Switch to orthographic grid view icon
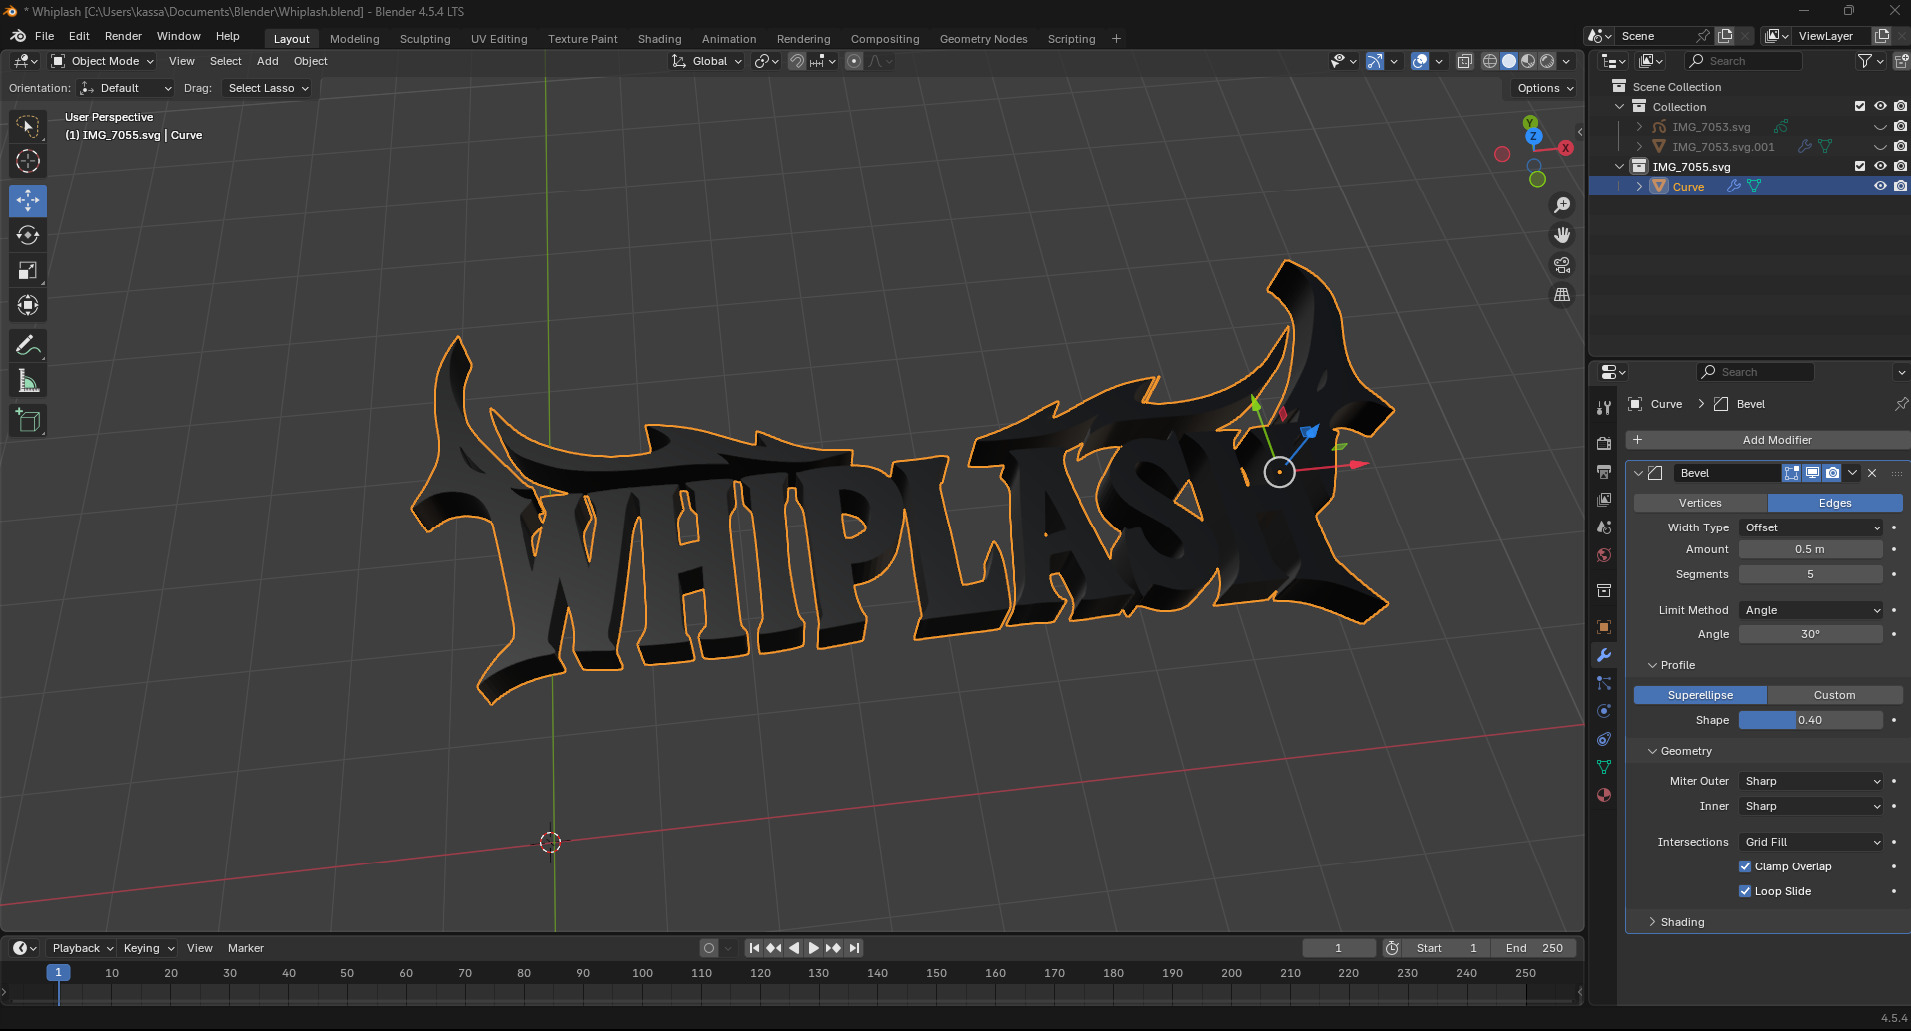The image size is (1911, 1031). point(1562,295)
